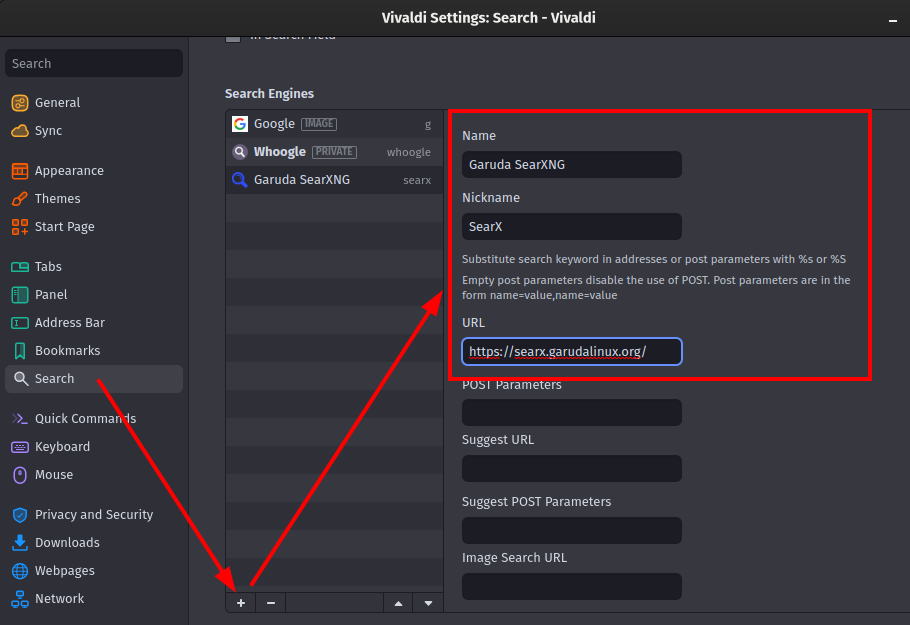Select the Mouse settings icon
This screenshot has width=910, height=625.
coord(20,475)
